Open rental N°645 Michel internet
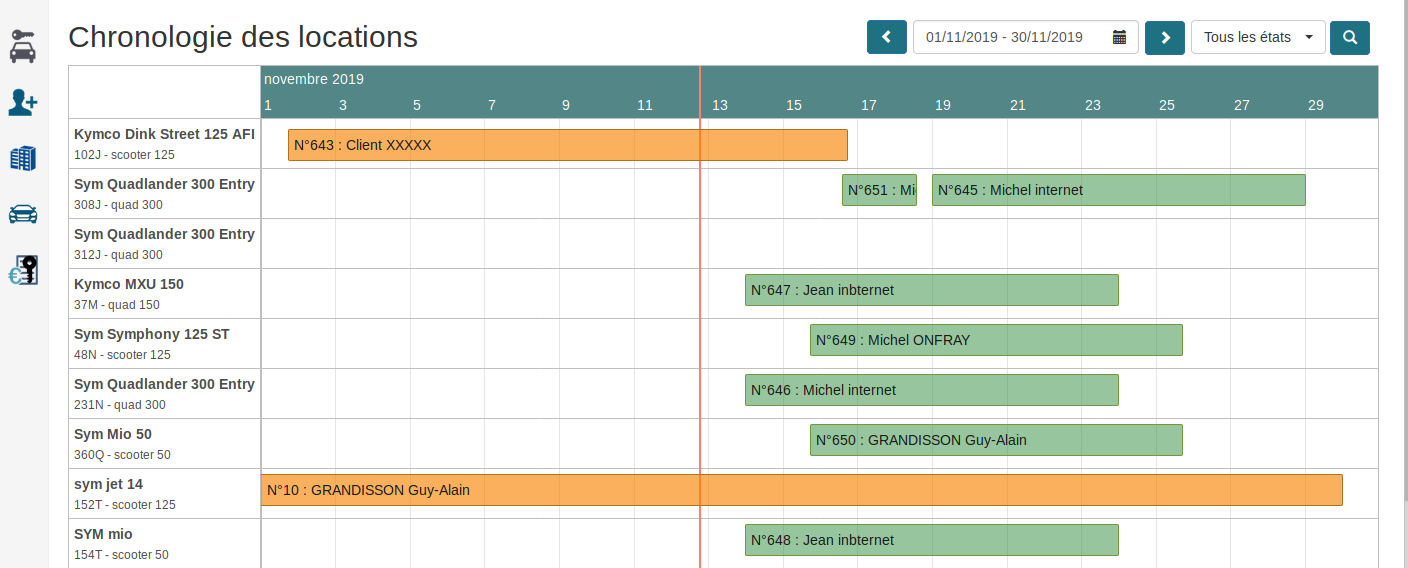Viewport: 1408px width, 568px height. [1118, 190]
